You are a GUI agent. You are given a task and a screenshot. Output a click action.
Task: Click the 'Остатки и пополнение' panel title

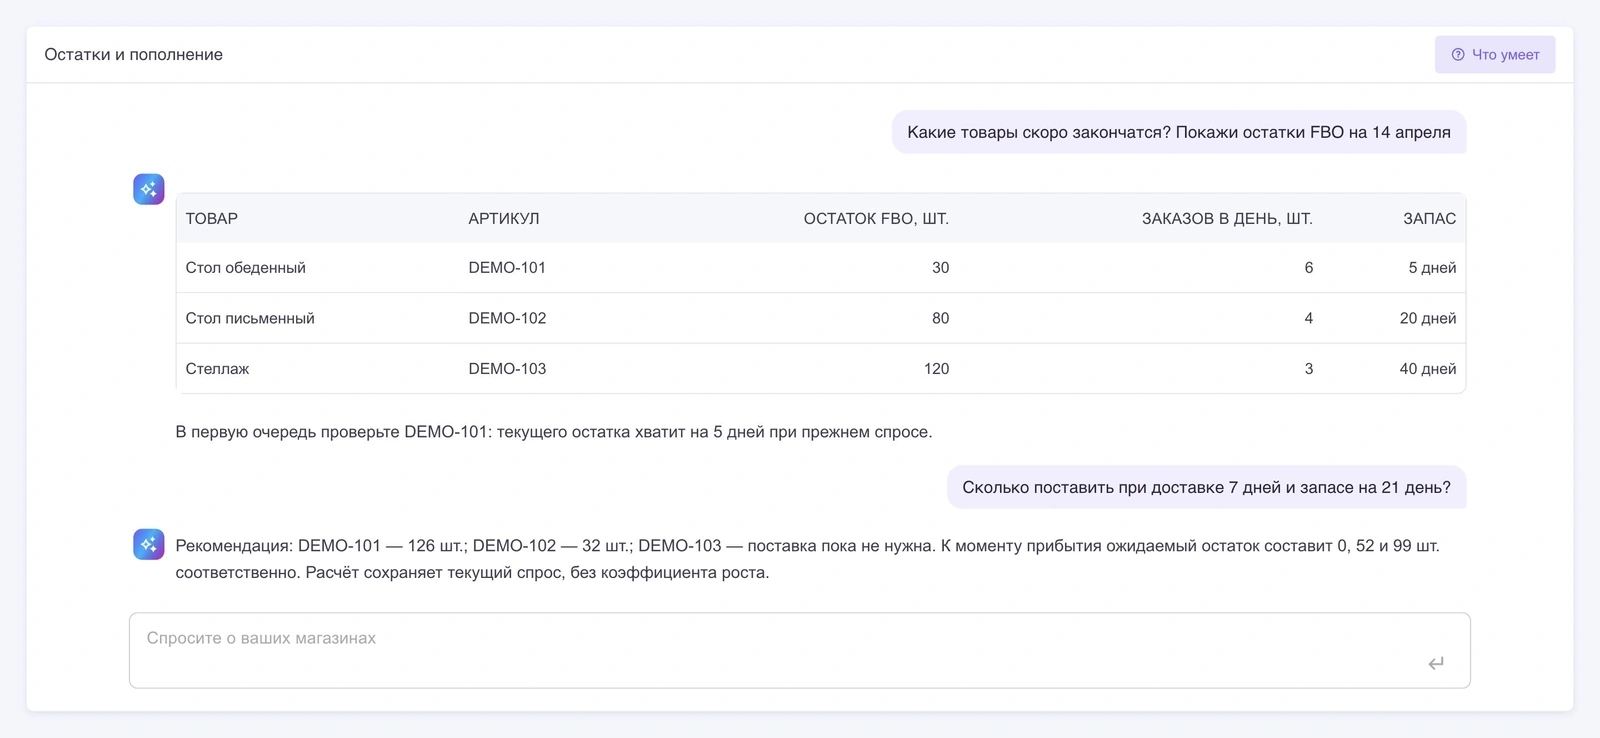(x=133, y=55)
